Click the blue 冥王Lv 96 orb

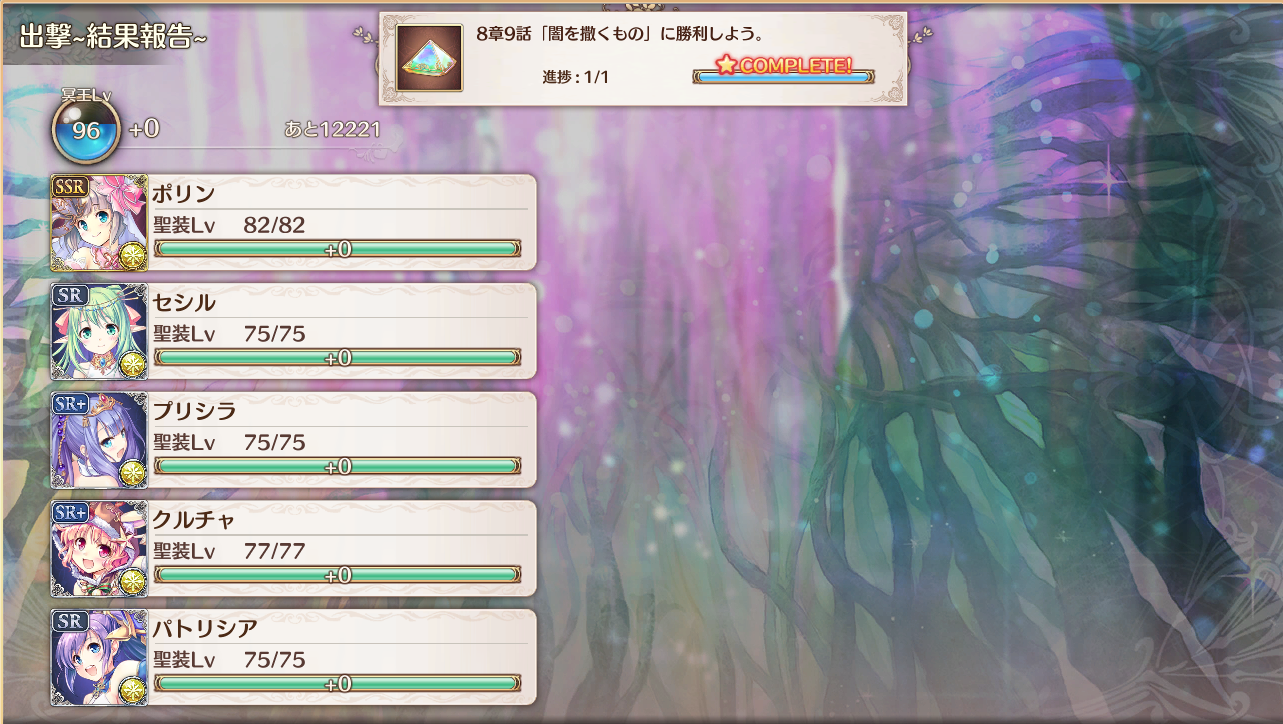(x=86, y=130)
